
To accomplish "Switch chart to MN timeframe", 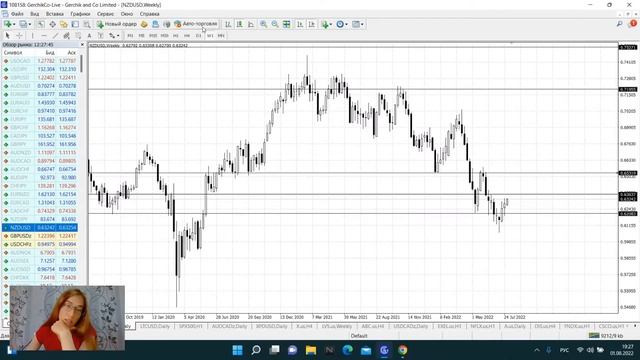I will (x=221, y=36).
